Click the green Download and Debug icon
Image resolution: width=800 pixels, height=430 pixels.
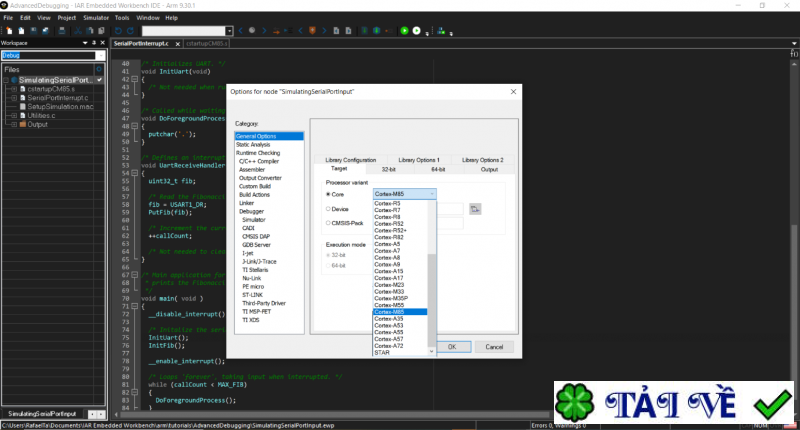click(403, 31)
